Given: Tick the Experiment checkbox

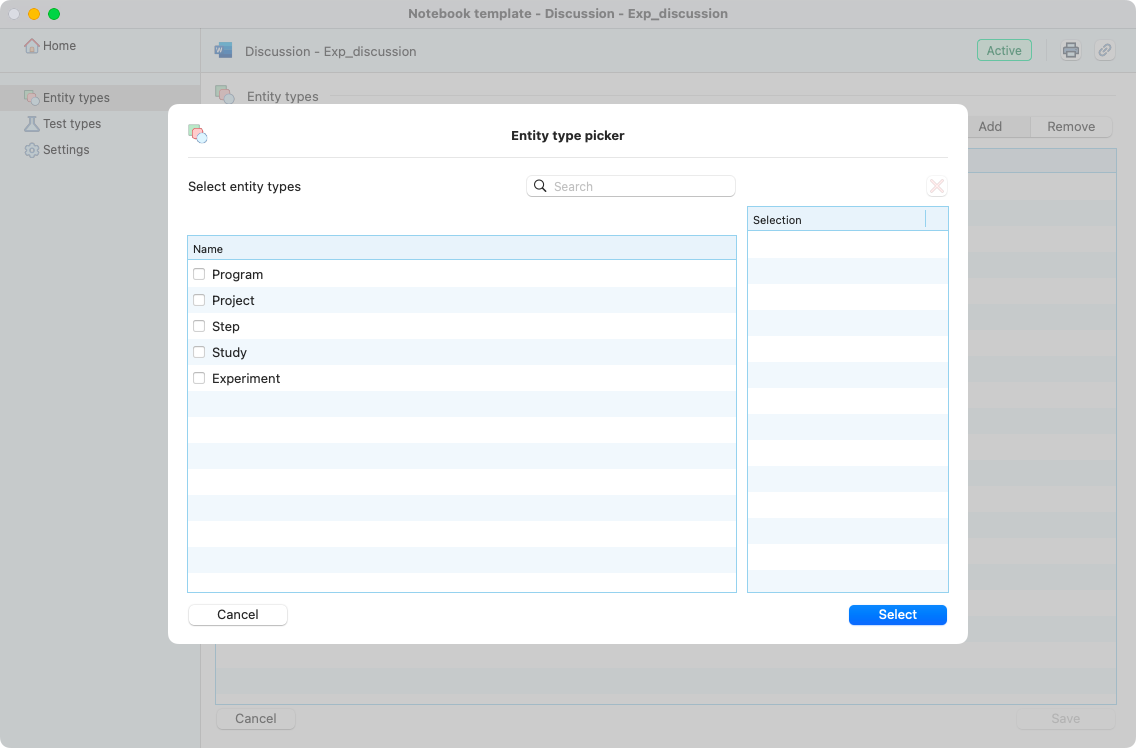Looking at the screenshot, I should point(199,378).
